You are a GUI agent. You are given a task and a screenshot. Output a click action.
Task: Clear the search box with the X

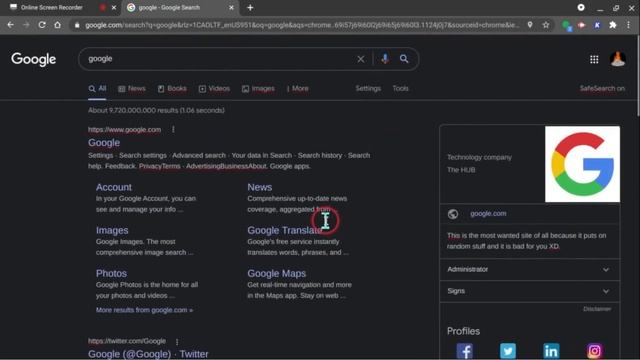[x=360, y=59]
